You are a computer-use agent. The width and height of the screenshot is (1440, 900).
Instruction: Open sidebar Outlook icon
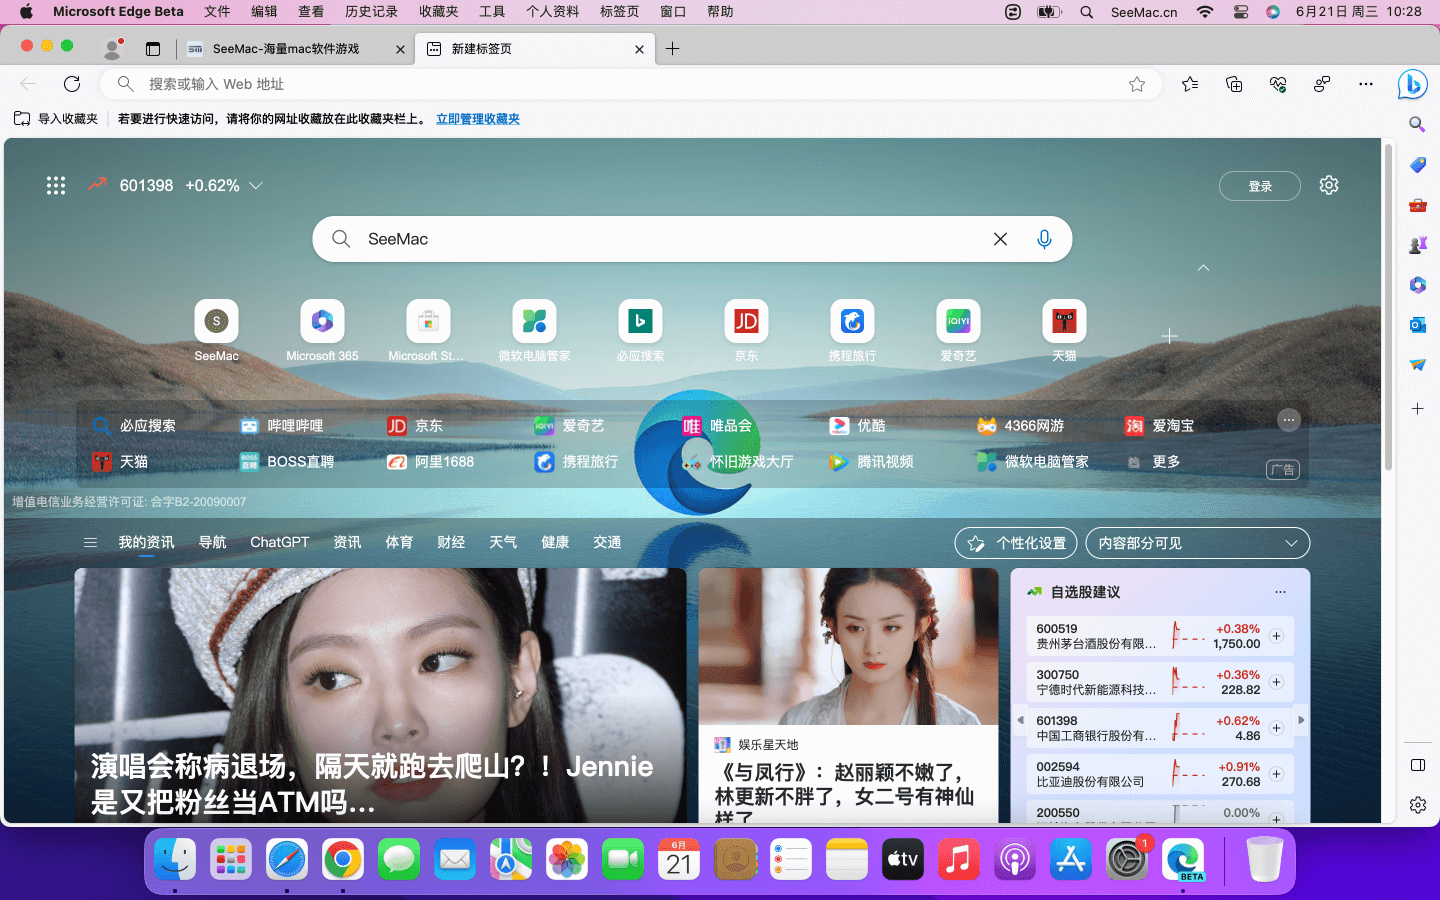1417,325
